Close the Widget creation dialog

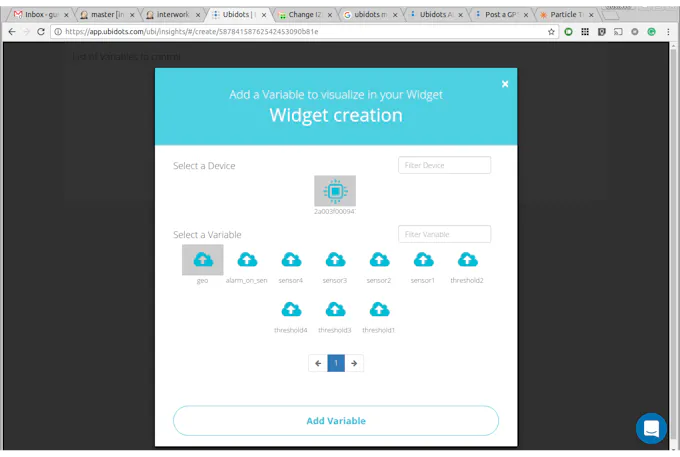505,84
